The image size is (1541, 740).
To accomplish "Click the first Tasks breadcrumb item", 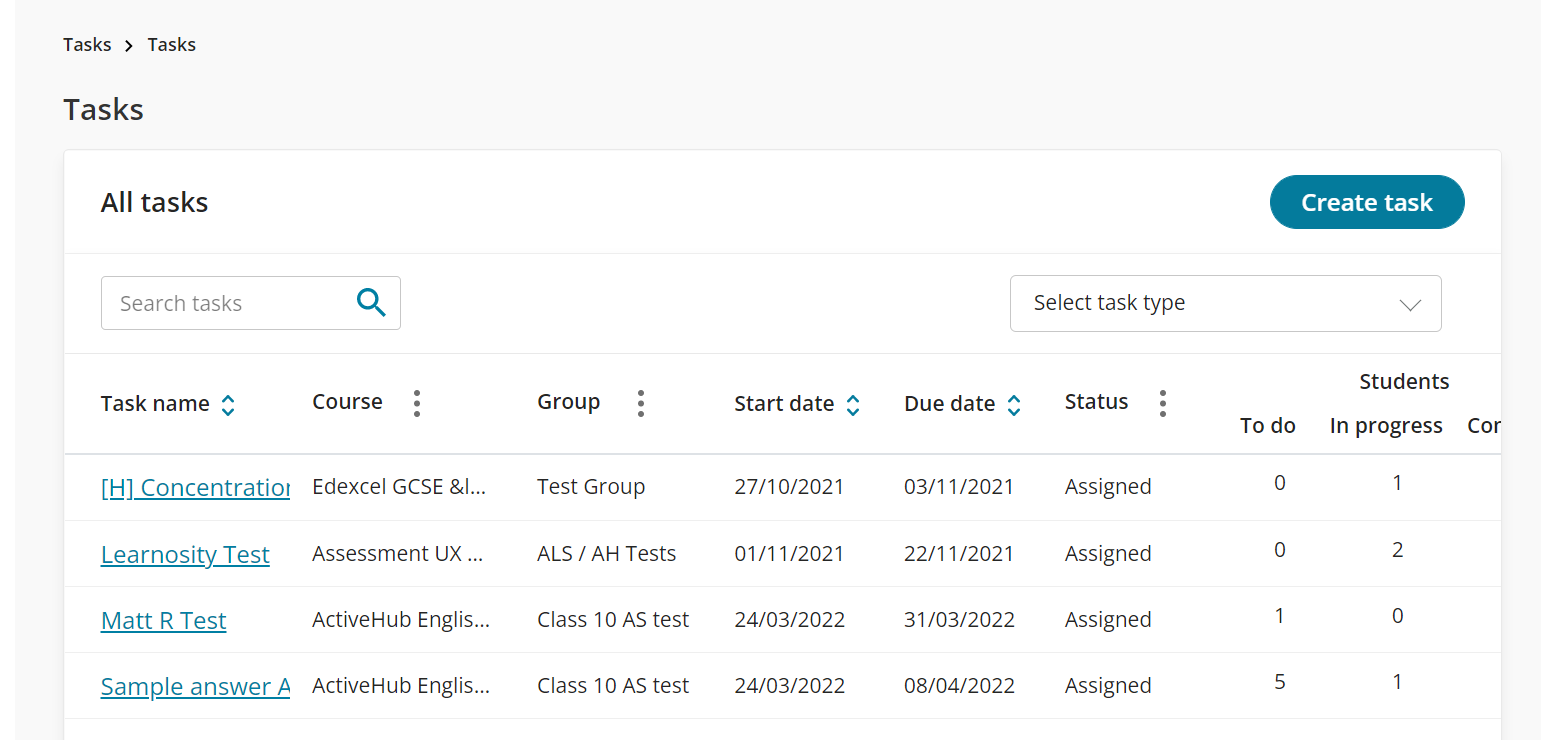I will coord(87,44).
